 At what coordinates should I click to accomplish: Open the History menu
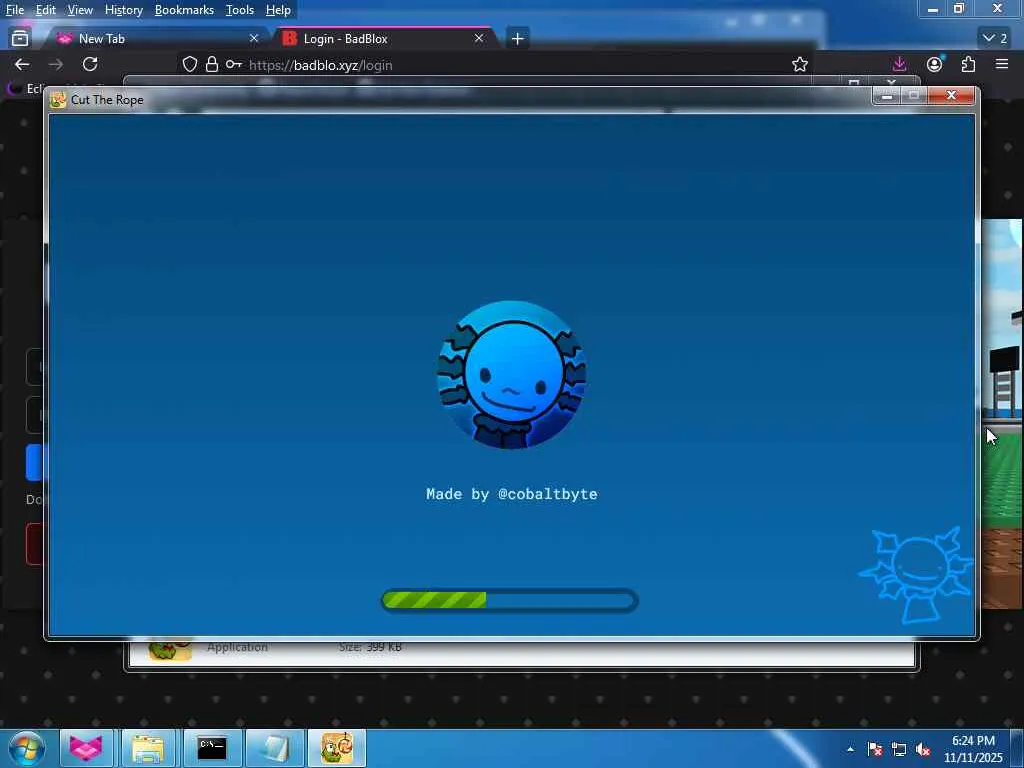123,10
